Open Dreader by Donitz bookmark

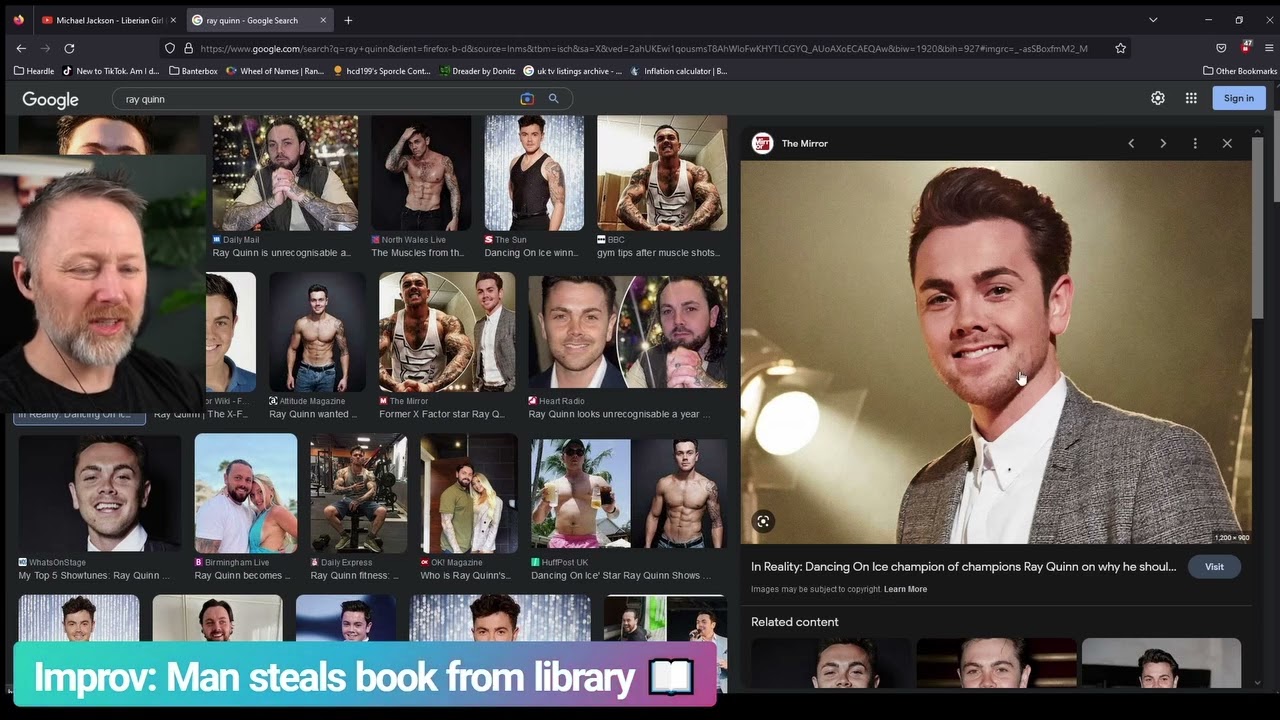pyautogui.click(x=478, y=71)
